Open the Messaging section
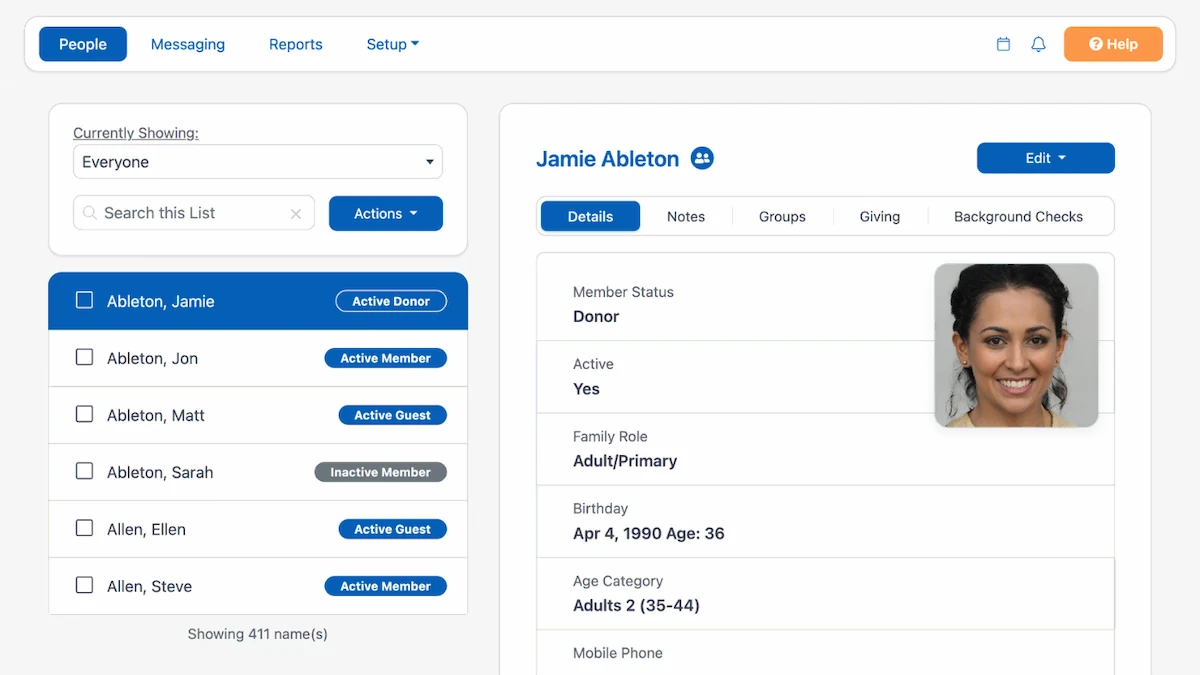This screenshot has width=1200, height=675. [x=188, y=44]
